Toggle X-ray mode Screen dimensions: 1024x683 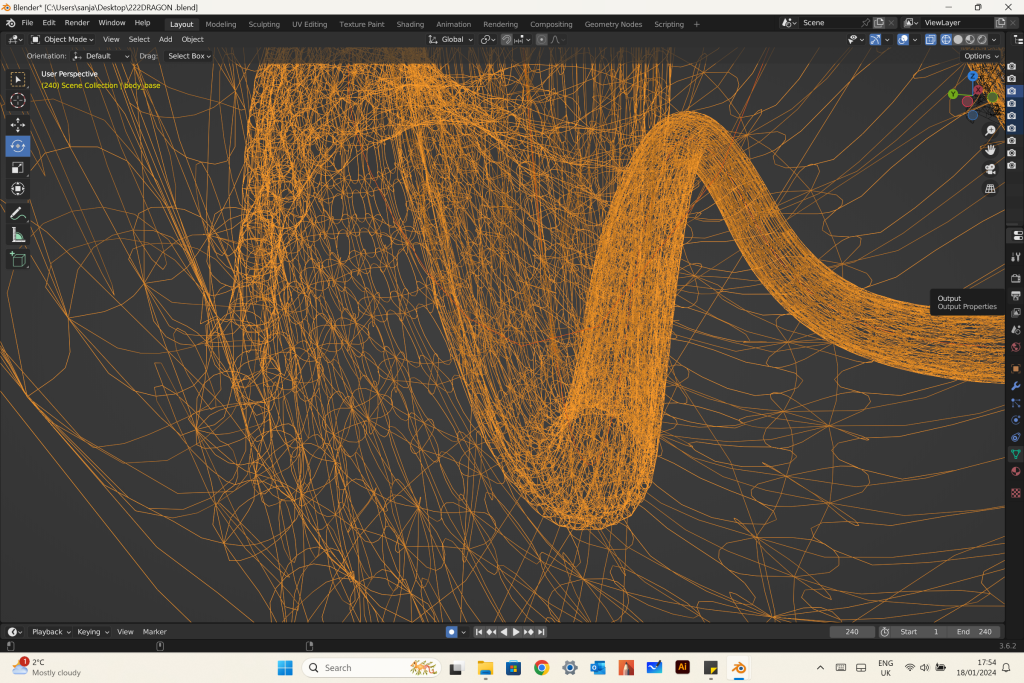tap(931, 40)
